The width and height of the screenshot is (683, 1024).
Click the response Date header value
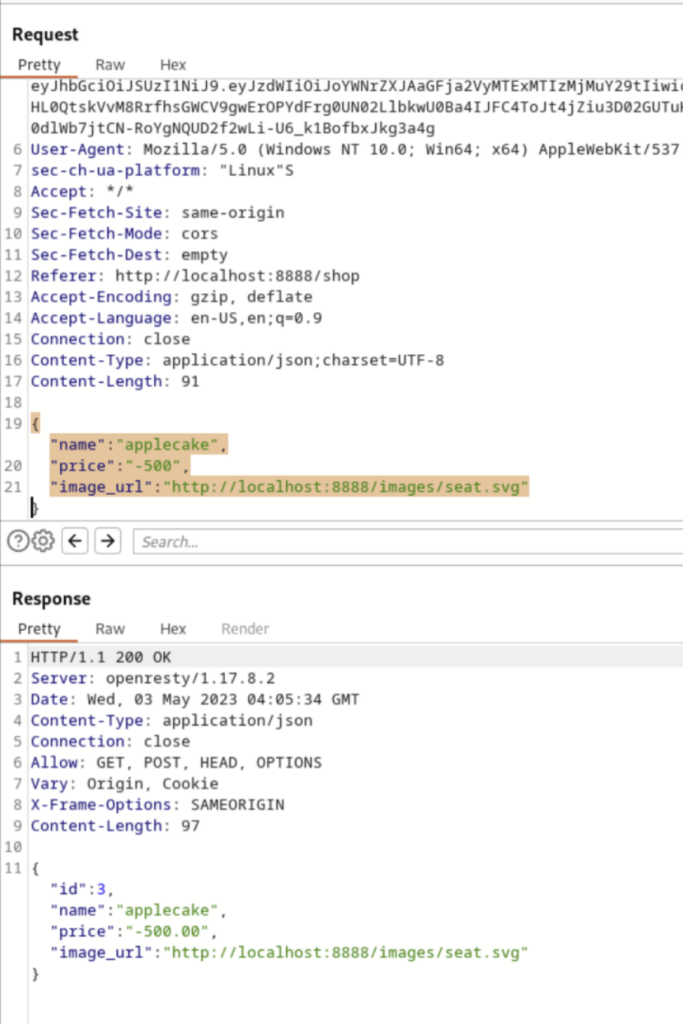tap(223, 699)
